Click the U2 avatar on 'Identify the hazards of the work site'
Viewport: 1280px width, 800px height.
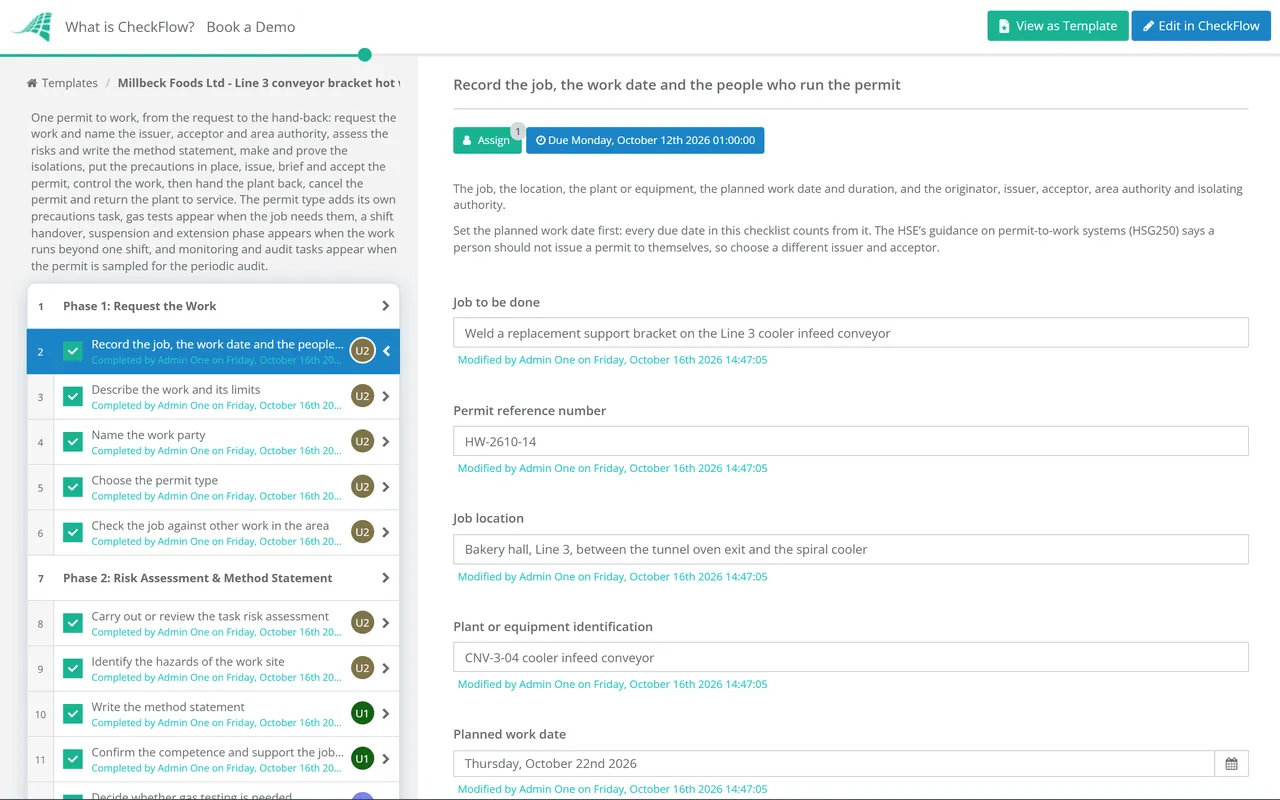tap(362, 668)
